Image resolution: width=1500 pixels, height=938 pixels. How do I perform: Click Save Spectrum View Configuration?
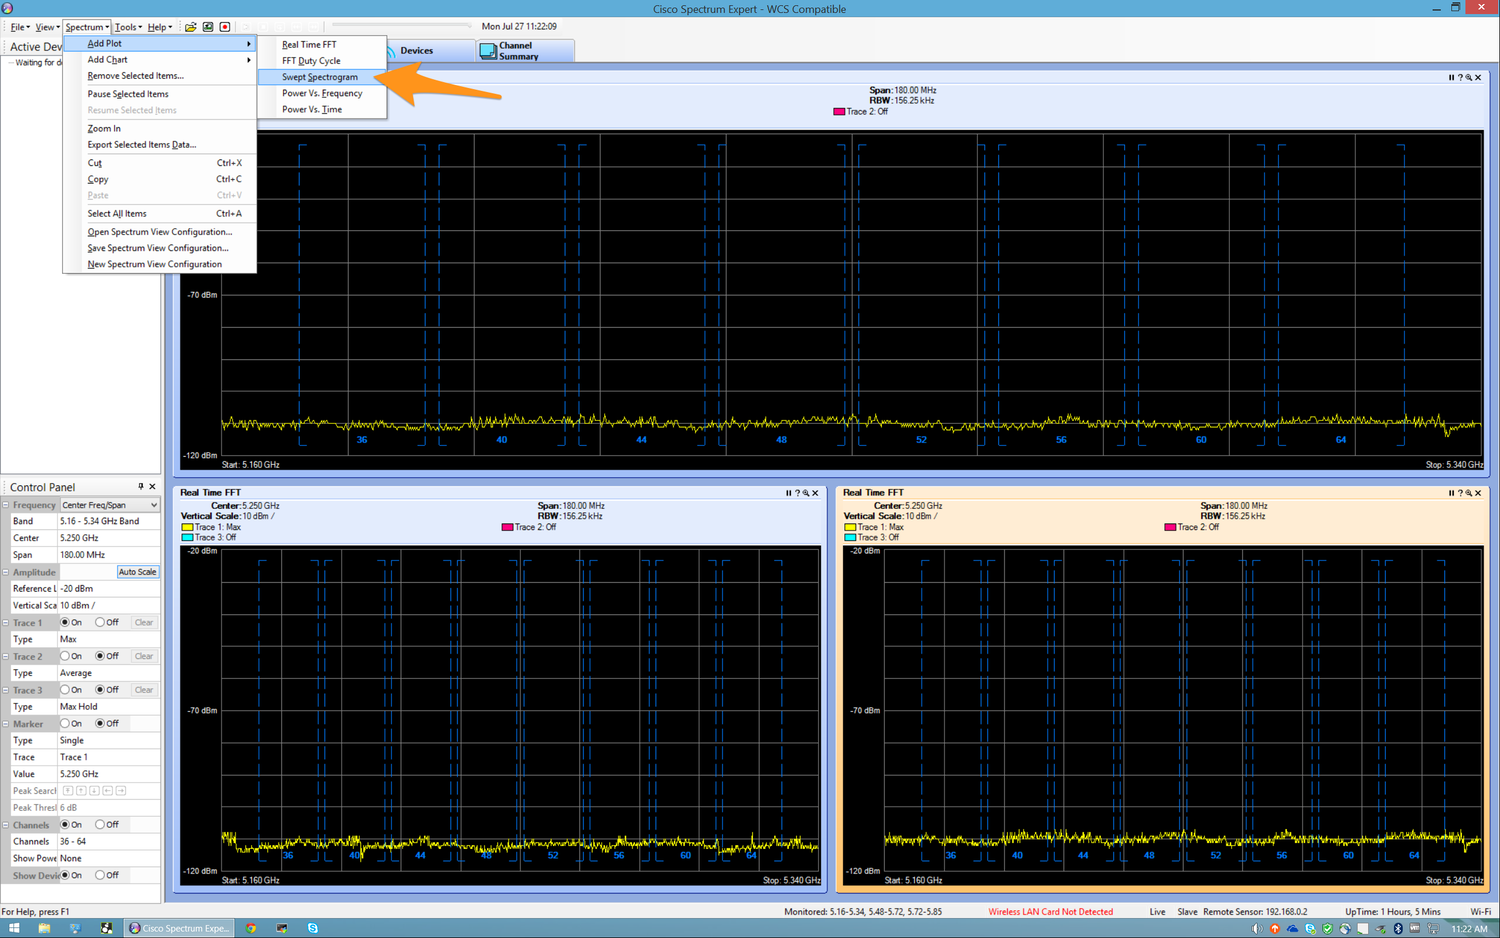[160, 248]
